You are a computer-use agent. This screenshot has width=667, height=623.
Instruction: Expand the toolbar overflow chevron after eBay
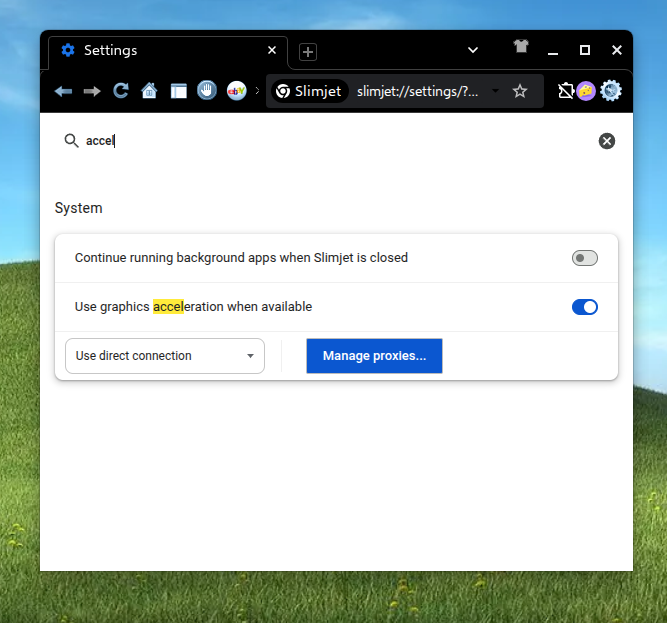(x=258, y=91)
